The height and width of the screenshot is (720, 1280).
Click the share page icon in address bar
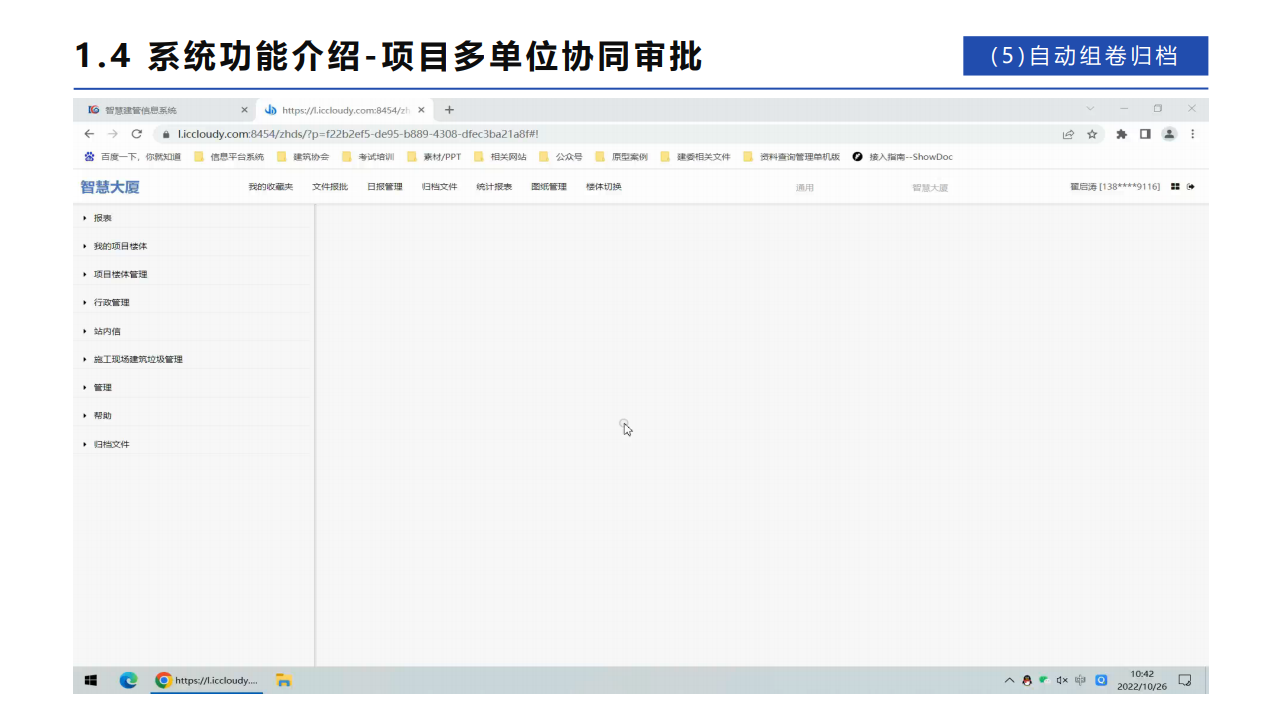click(x=1068, y=134)
